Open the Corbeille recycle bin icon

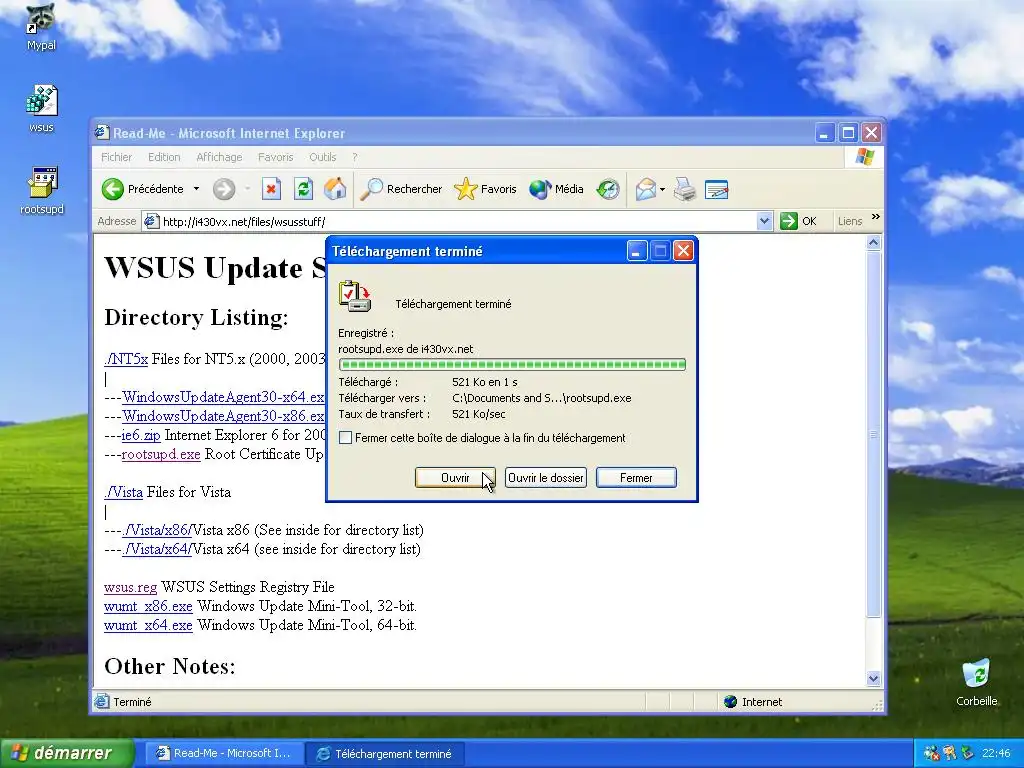point(976,682)
